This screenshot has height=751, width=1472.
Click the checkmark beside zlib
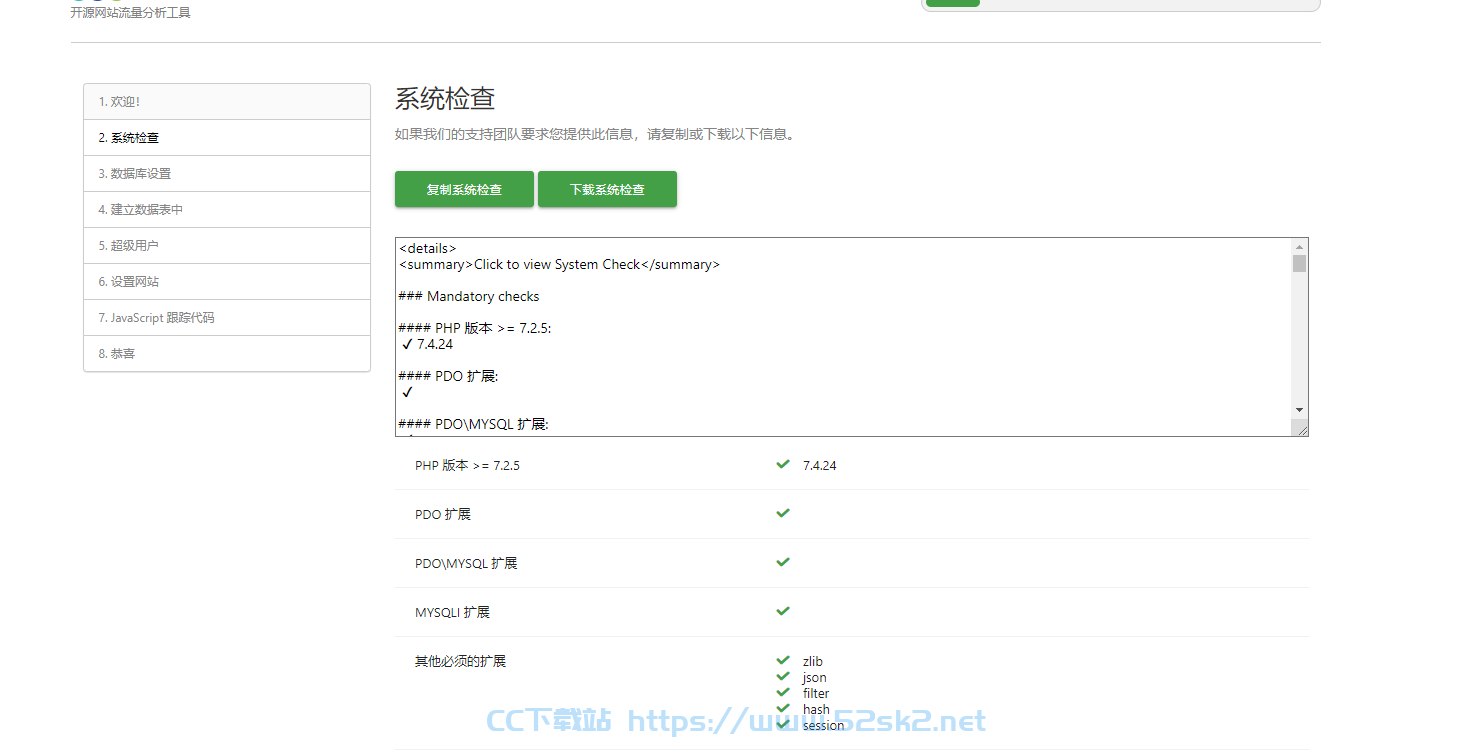coord(783,660)
